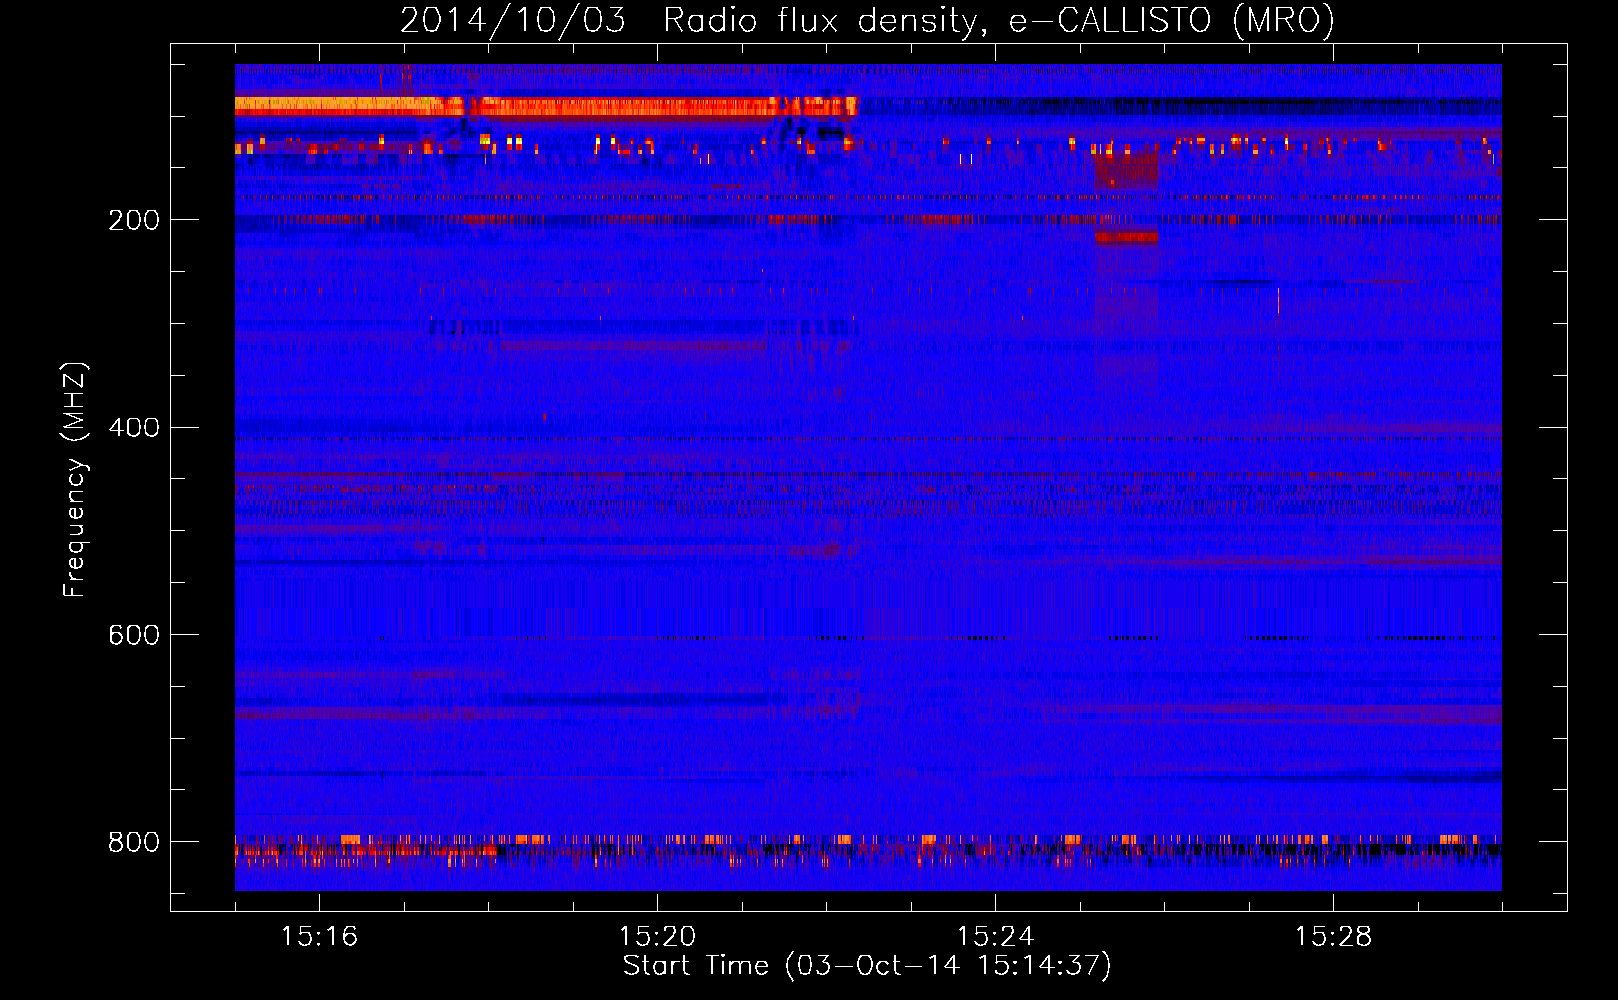This screenshot has width=1618, height=1000.
Task: Click the 'Frequency (MHZ)' axis label
Action: 75,480
